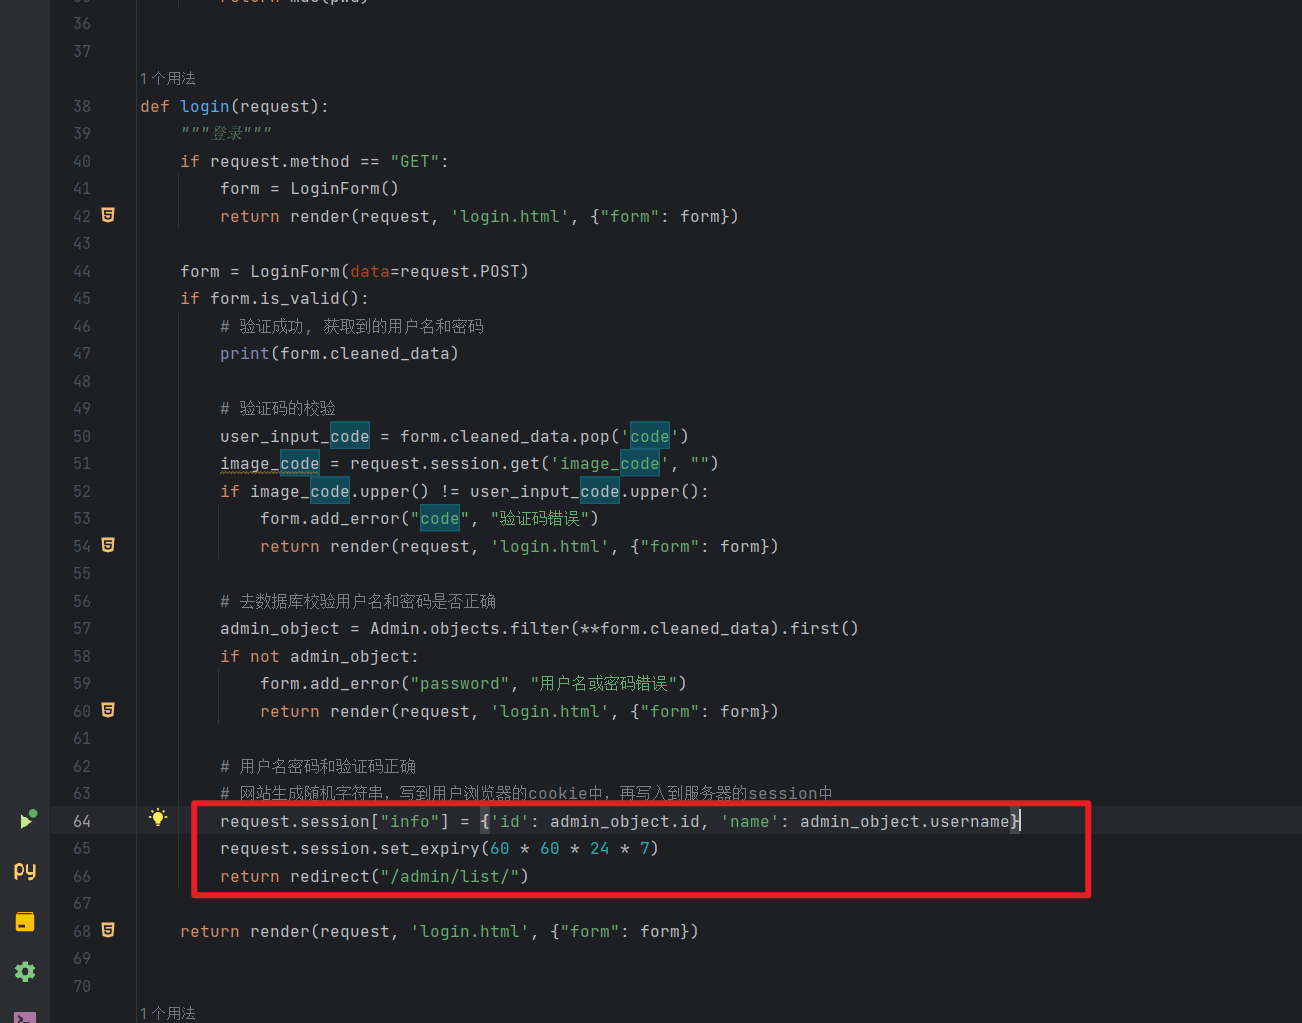This screenshot has width=1302, height=1023.
Task: Click line number 57 in the gutter
Action: tap(82, 628)
